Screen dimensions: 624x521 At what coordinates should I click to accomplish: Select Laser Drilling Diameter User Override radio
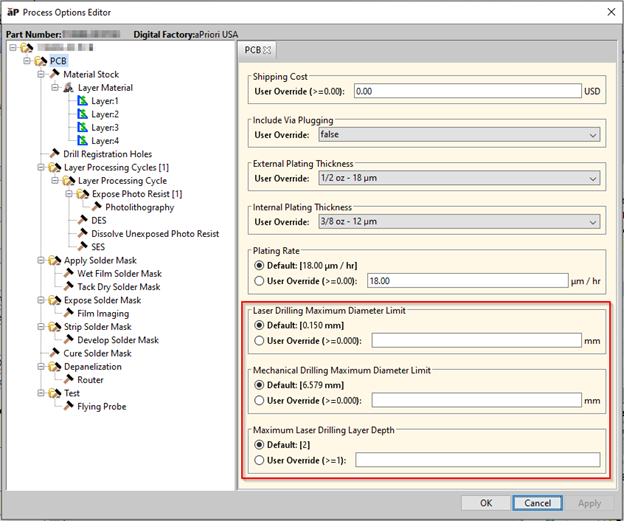point(259,341)
